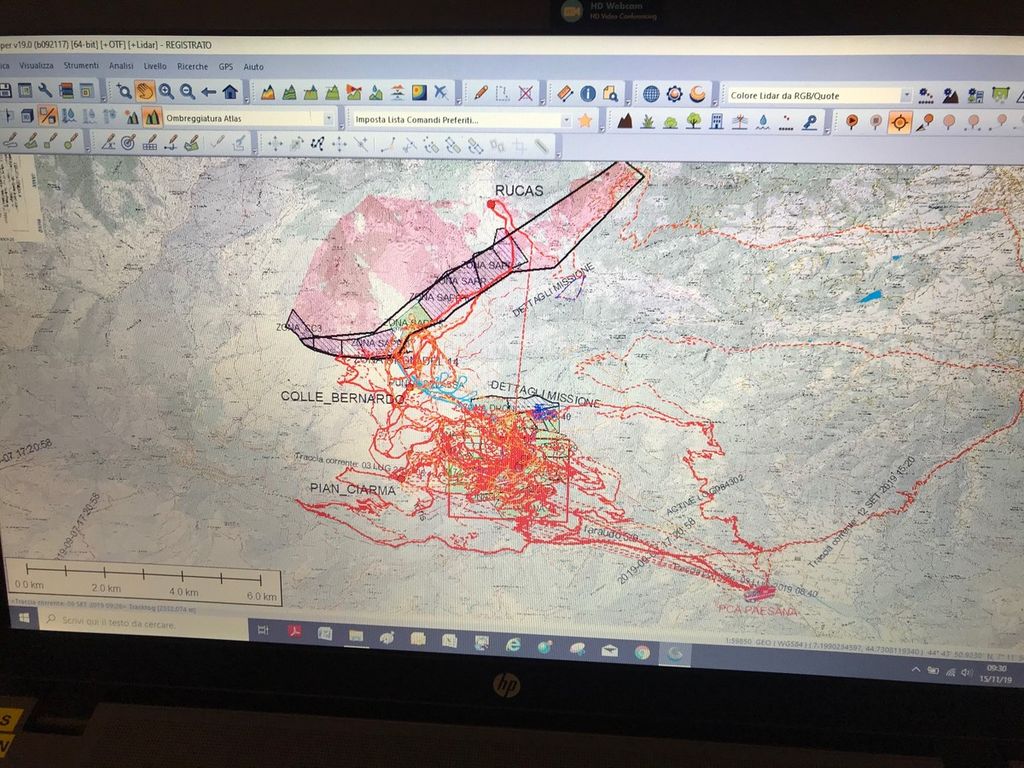Click the Windows taskbar search box
The width and height of the screenshot is (1024, 768).
[140, 624]
